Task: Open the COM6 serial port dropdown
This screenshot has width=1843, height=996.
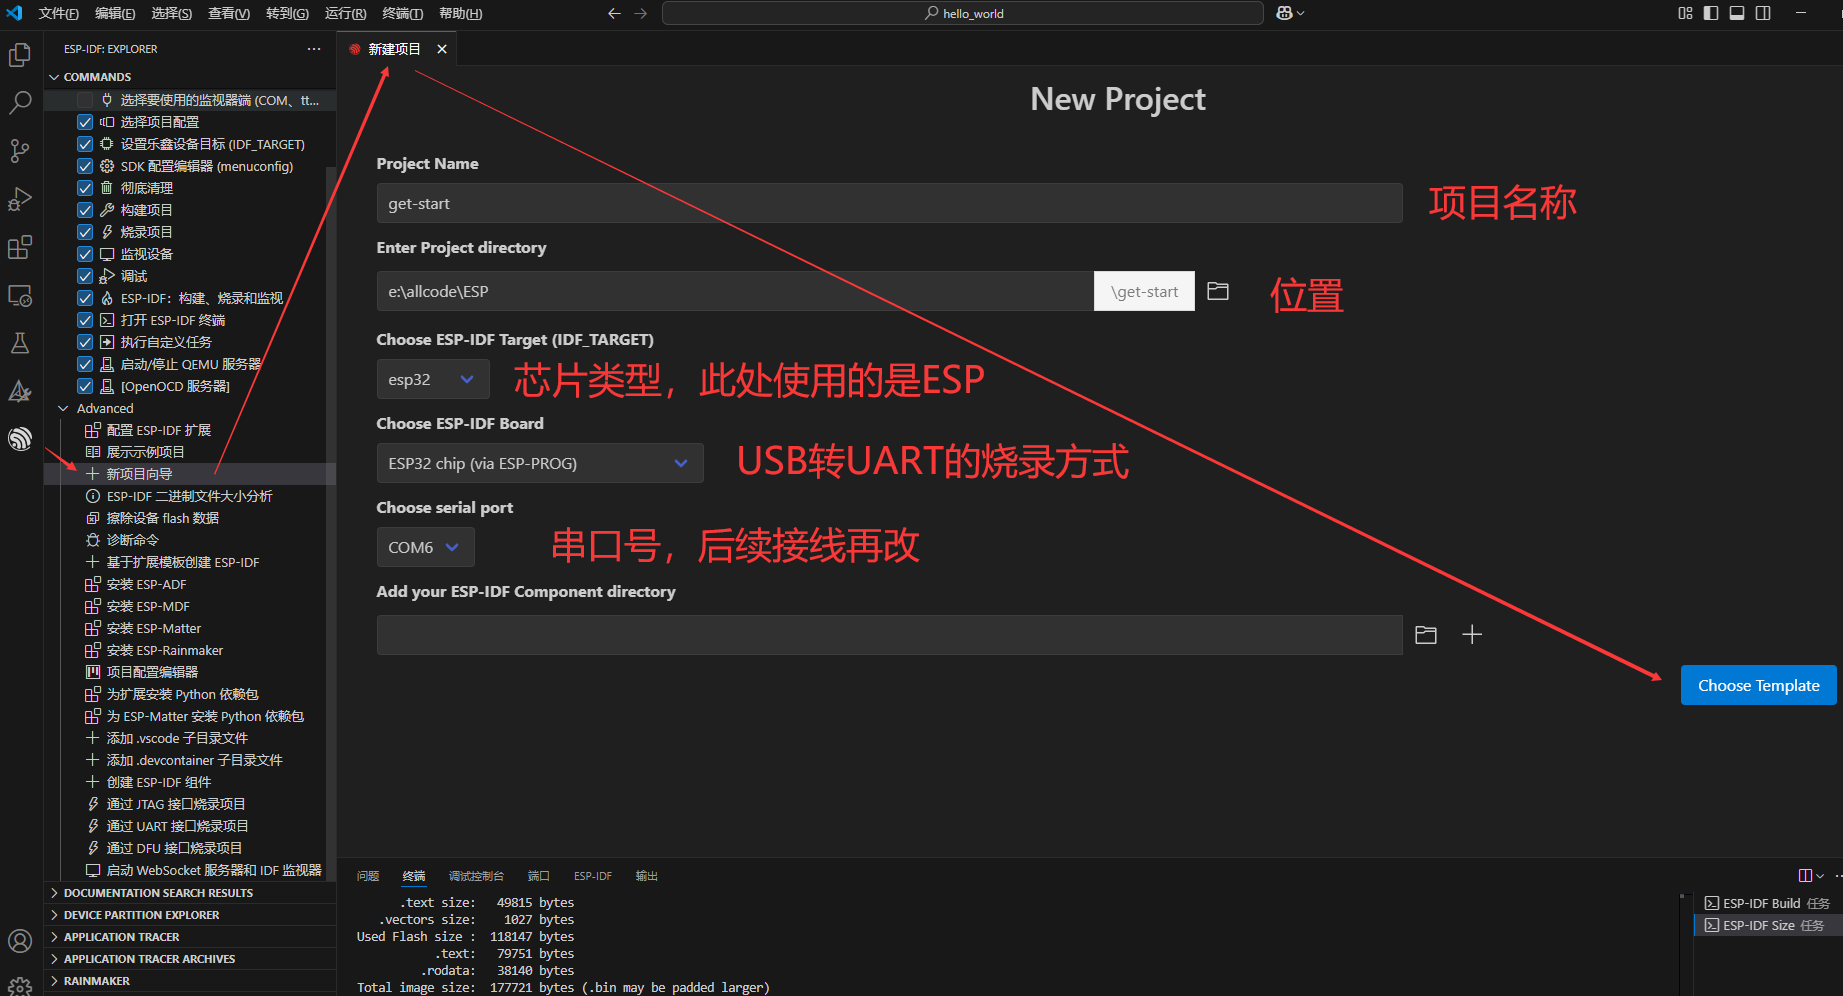Action: tap(425, 547)
